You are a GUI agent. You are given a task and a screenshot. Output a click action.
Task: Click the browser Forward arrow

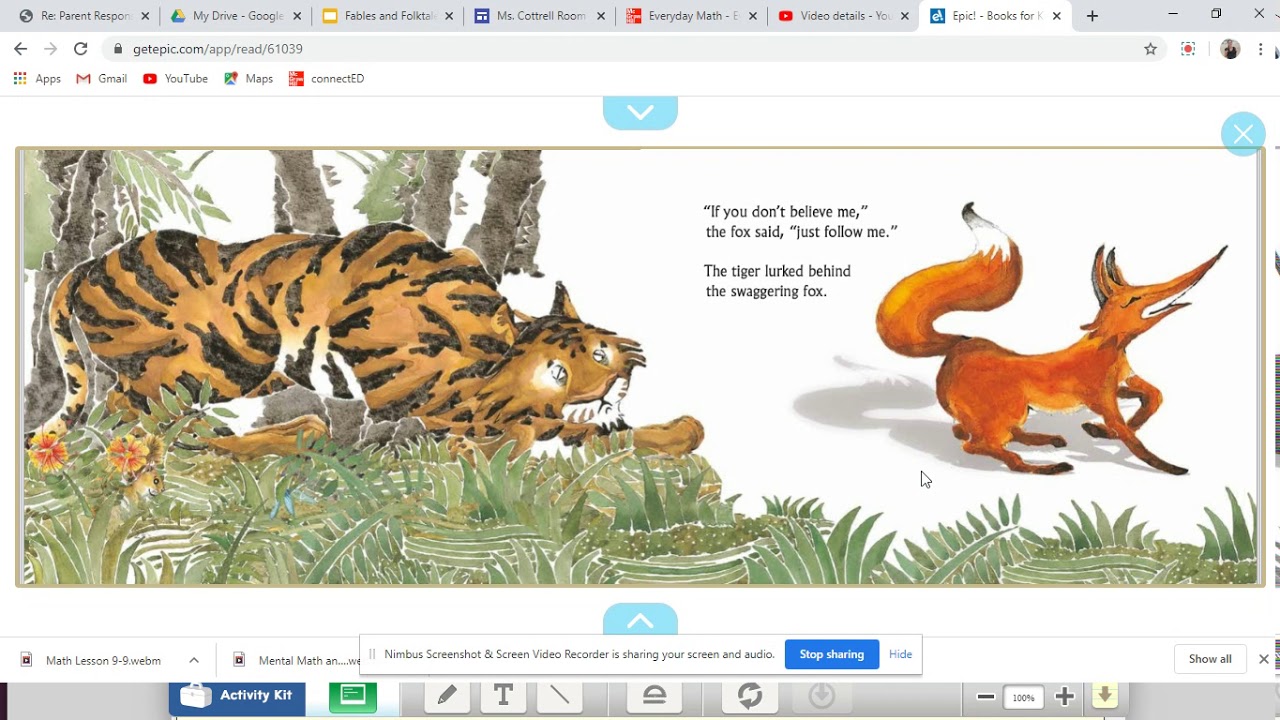tap(51, 48)
